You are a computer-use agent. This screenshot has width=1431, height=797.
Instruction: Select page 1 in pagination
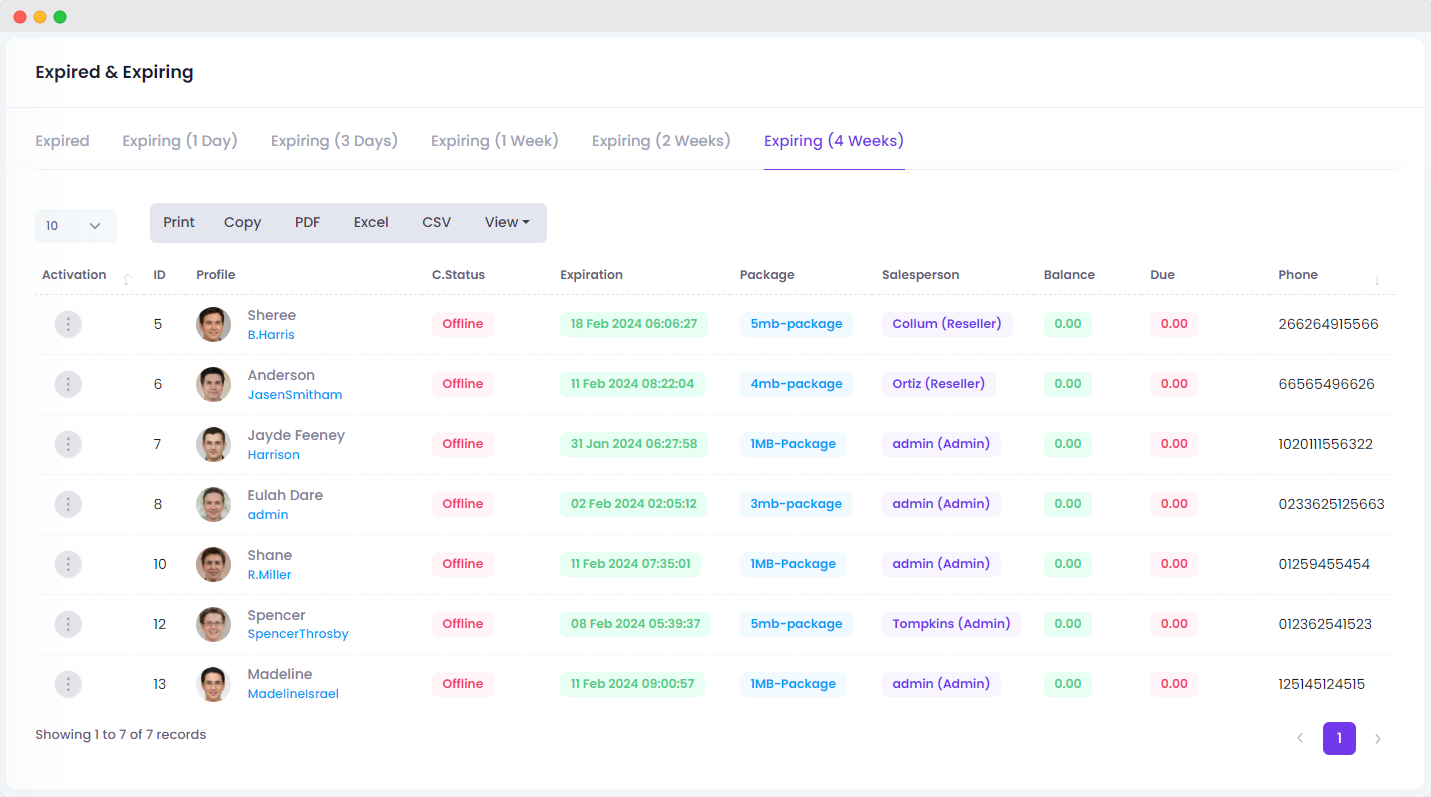pyautogui.click(x=1339, y=739)
